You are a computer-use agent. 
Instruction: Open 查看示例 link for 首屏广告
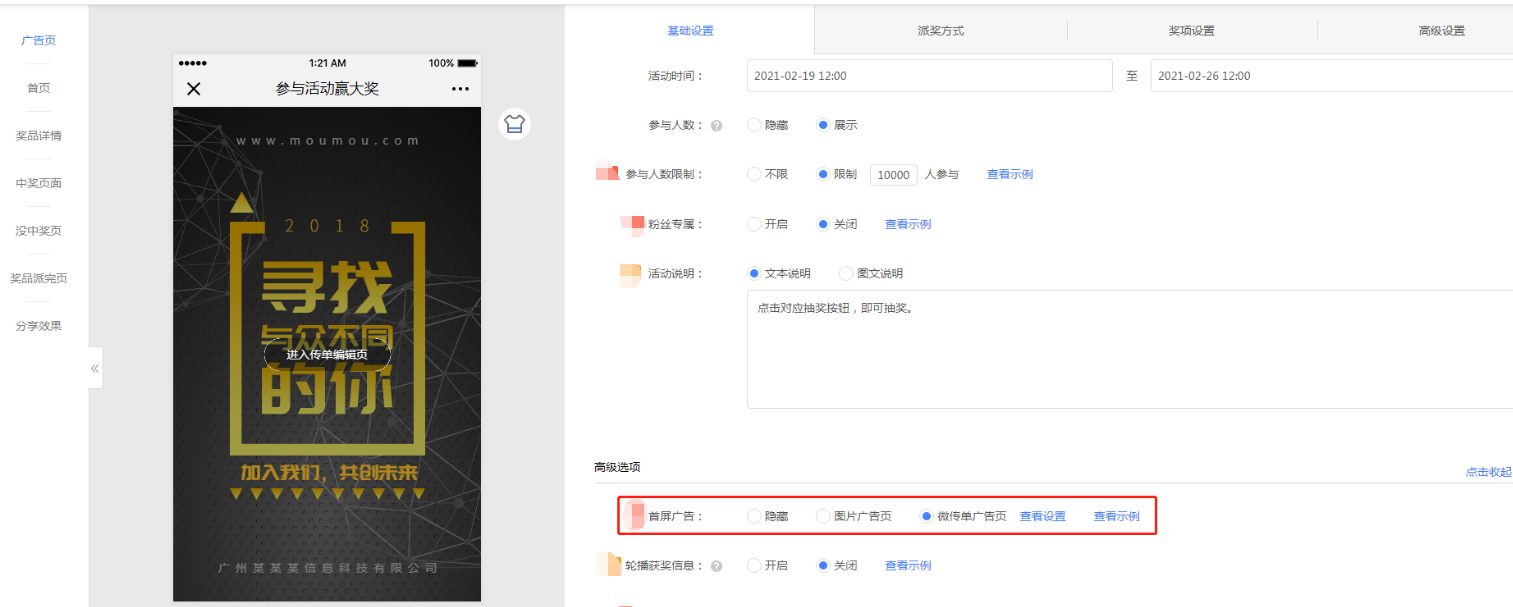[1116, 516]
